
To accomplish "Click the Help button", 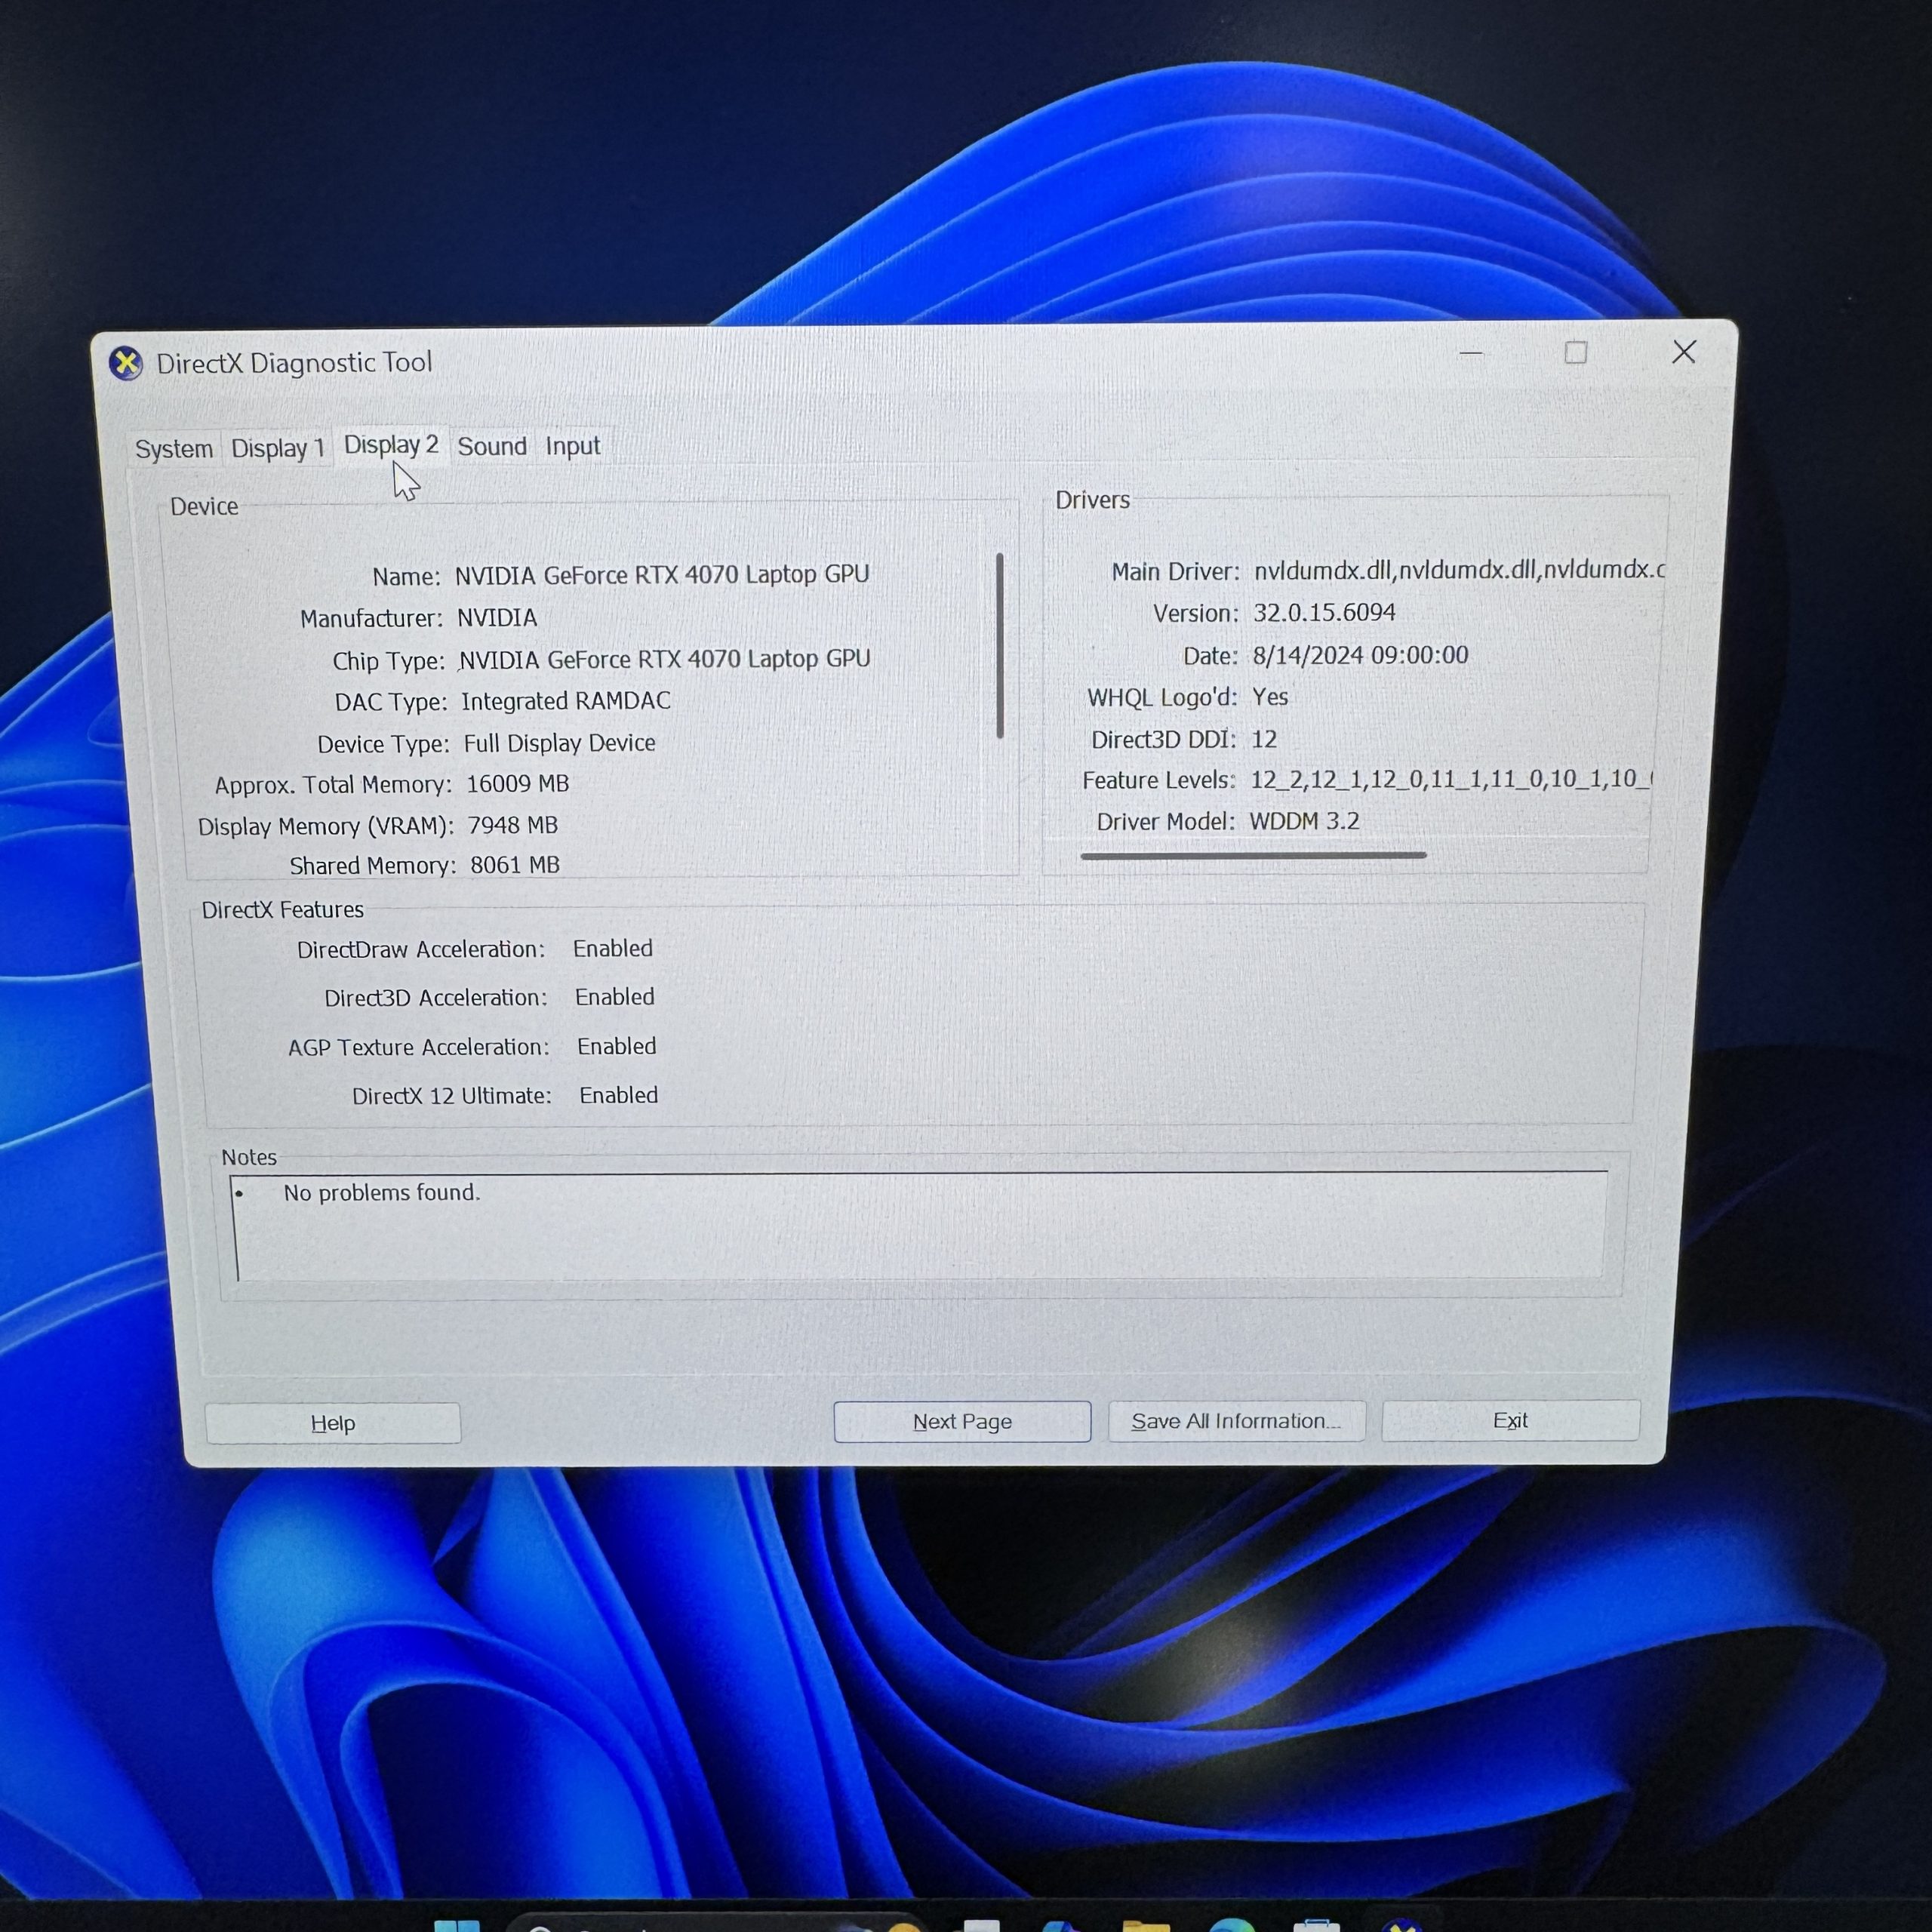I will (333, 1423).
